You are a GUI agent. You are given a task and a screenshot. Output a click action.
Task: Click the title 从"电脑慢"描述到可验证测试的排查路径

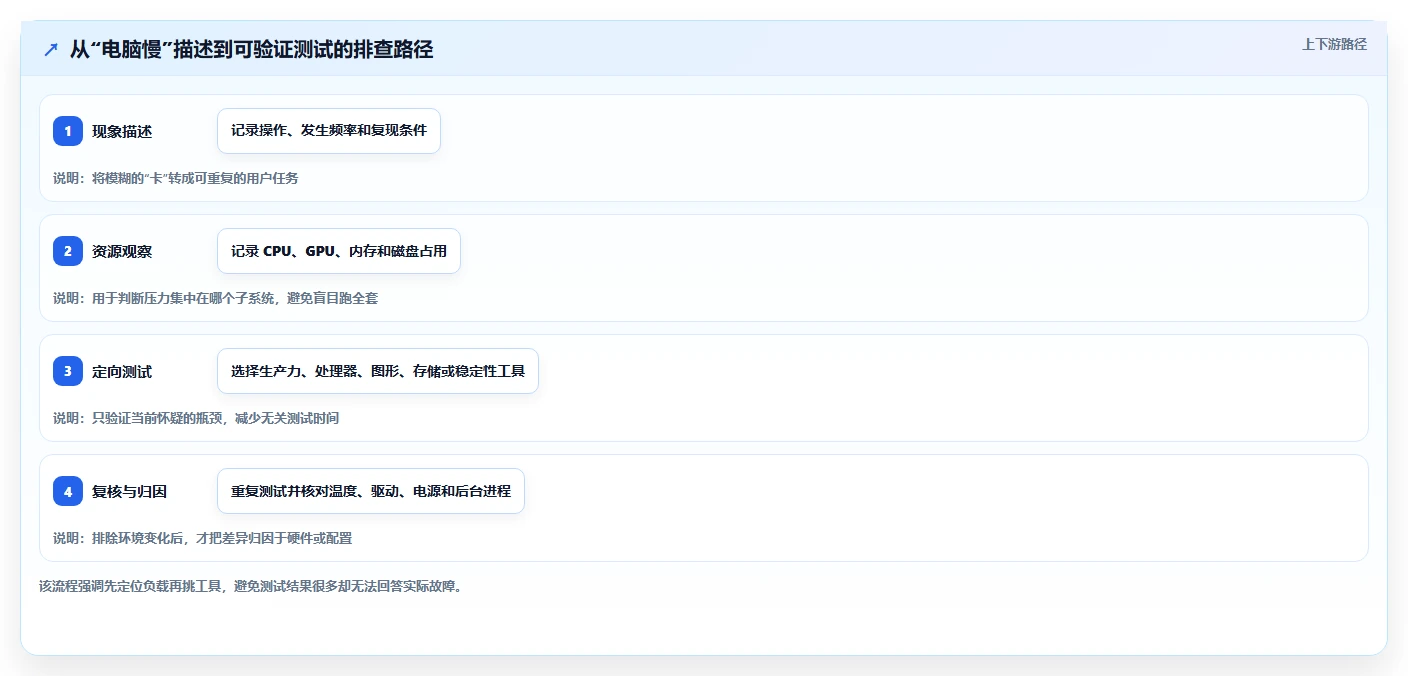[x=251, y=49]
